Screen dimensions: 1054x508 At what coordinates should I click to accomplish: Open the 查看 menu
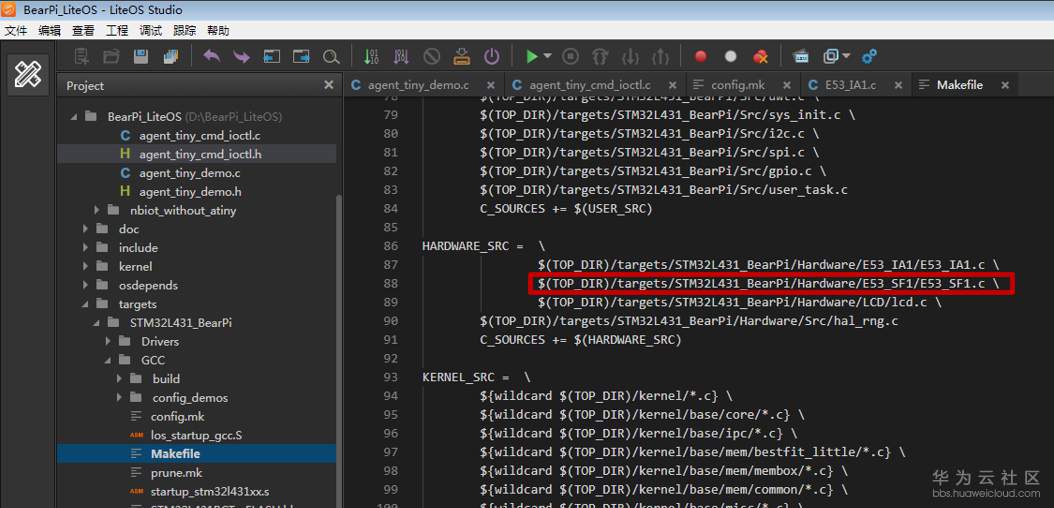pyautogui.click(x=83, y=30)
